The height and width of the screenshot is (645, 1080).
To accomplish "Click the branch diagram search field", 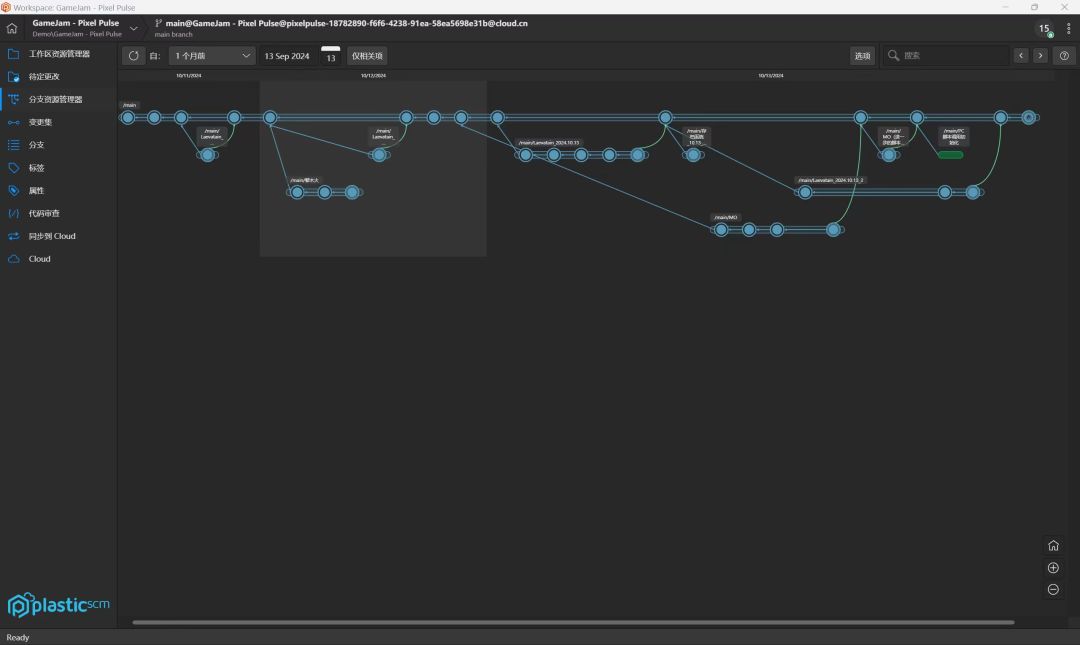I will click(946, 56).
